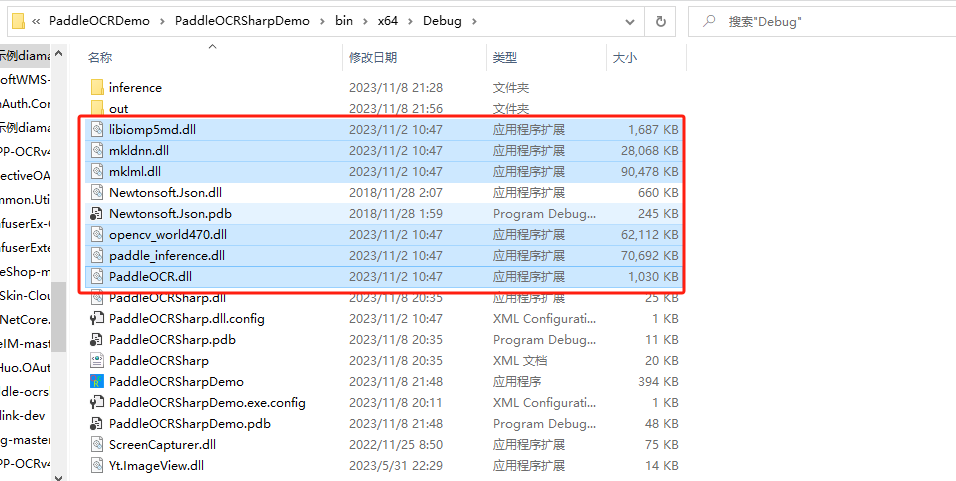Sort files by the 修改日期 column

[x=372, y=58]
